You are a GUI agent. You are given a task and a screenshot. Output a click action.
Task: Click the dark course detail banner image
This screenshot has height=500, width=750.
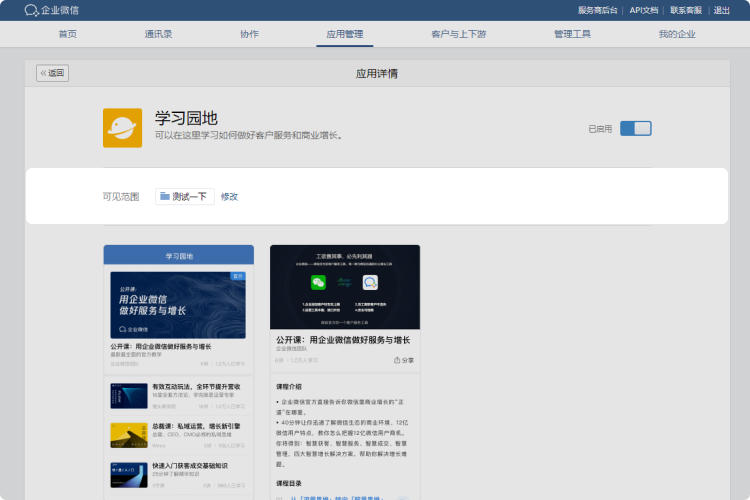[345, 287]
